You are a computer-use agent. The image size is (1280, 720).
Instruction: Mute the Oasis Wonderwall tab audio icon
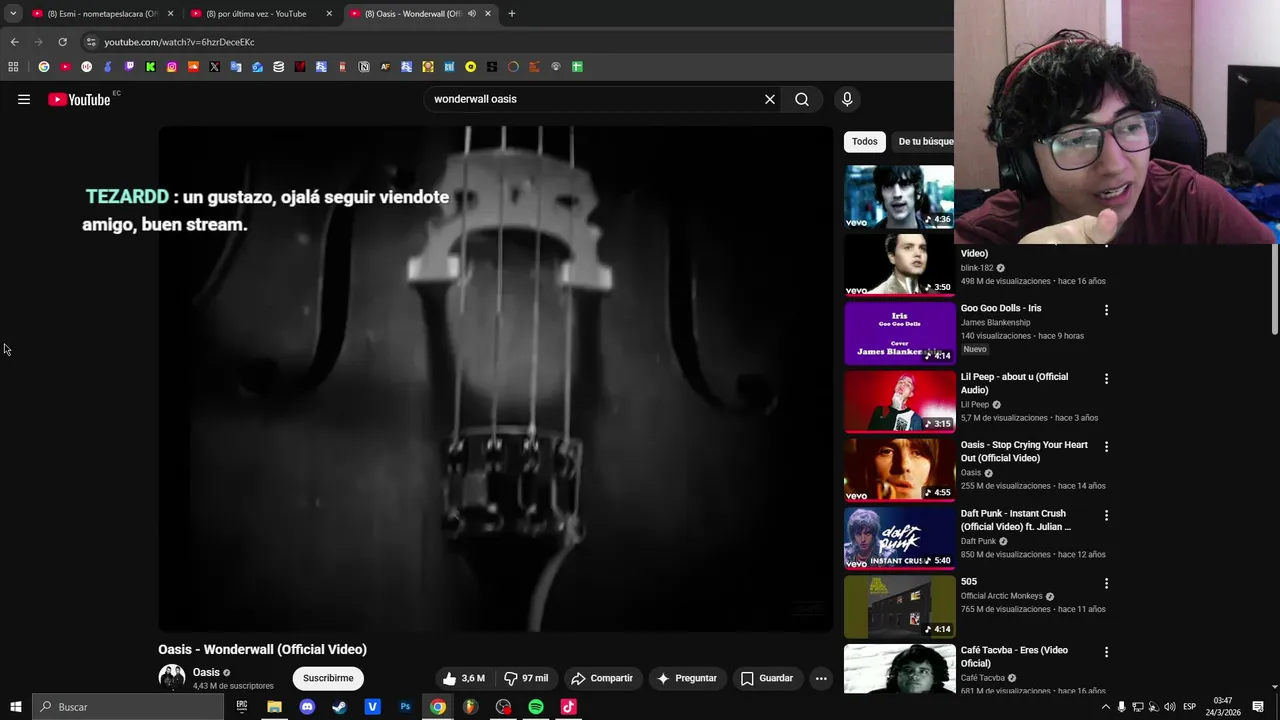click(472, 14)
